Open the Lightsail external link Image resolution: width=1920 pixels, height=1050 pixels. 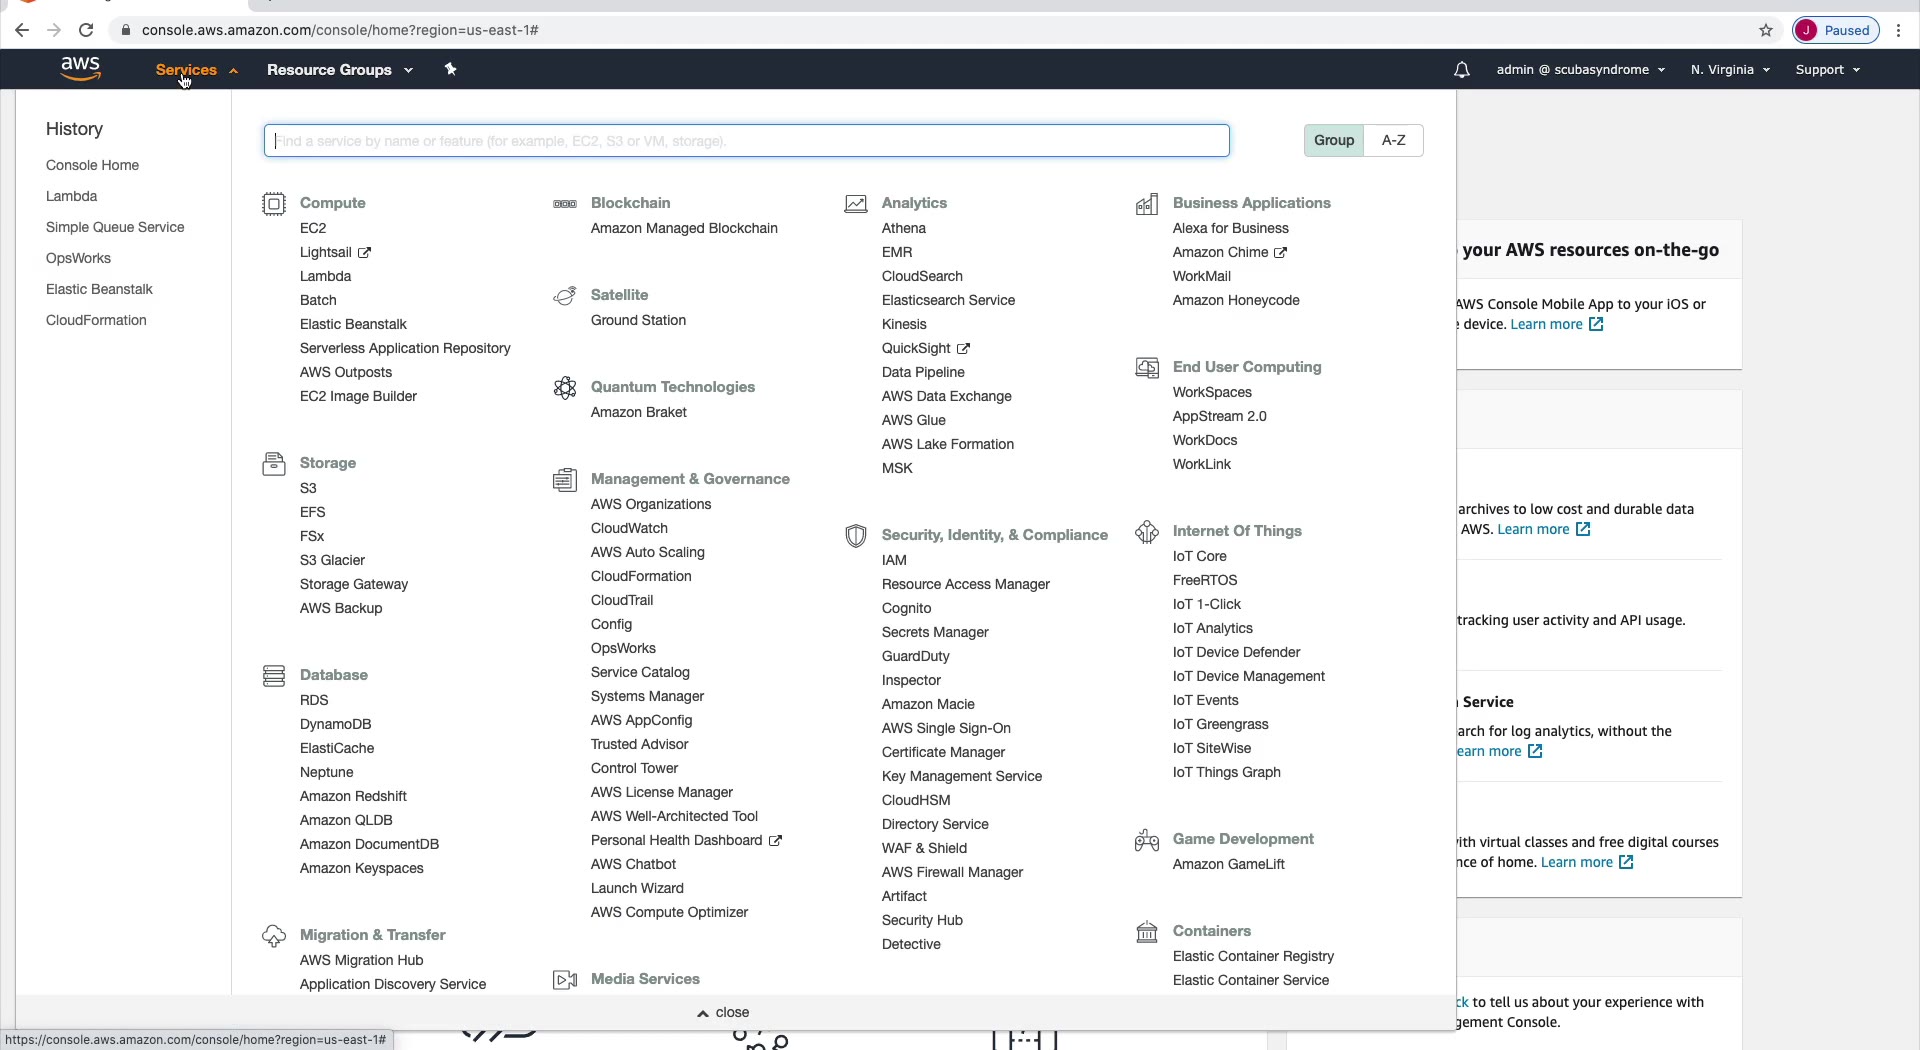(335, 252)
